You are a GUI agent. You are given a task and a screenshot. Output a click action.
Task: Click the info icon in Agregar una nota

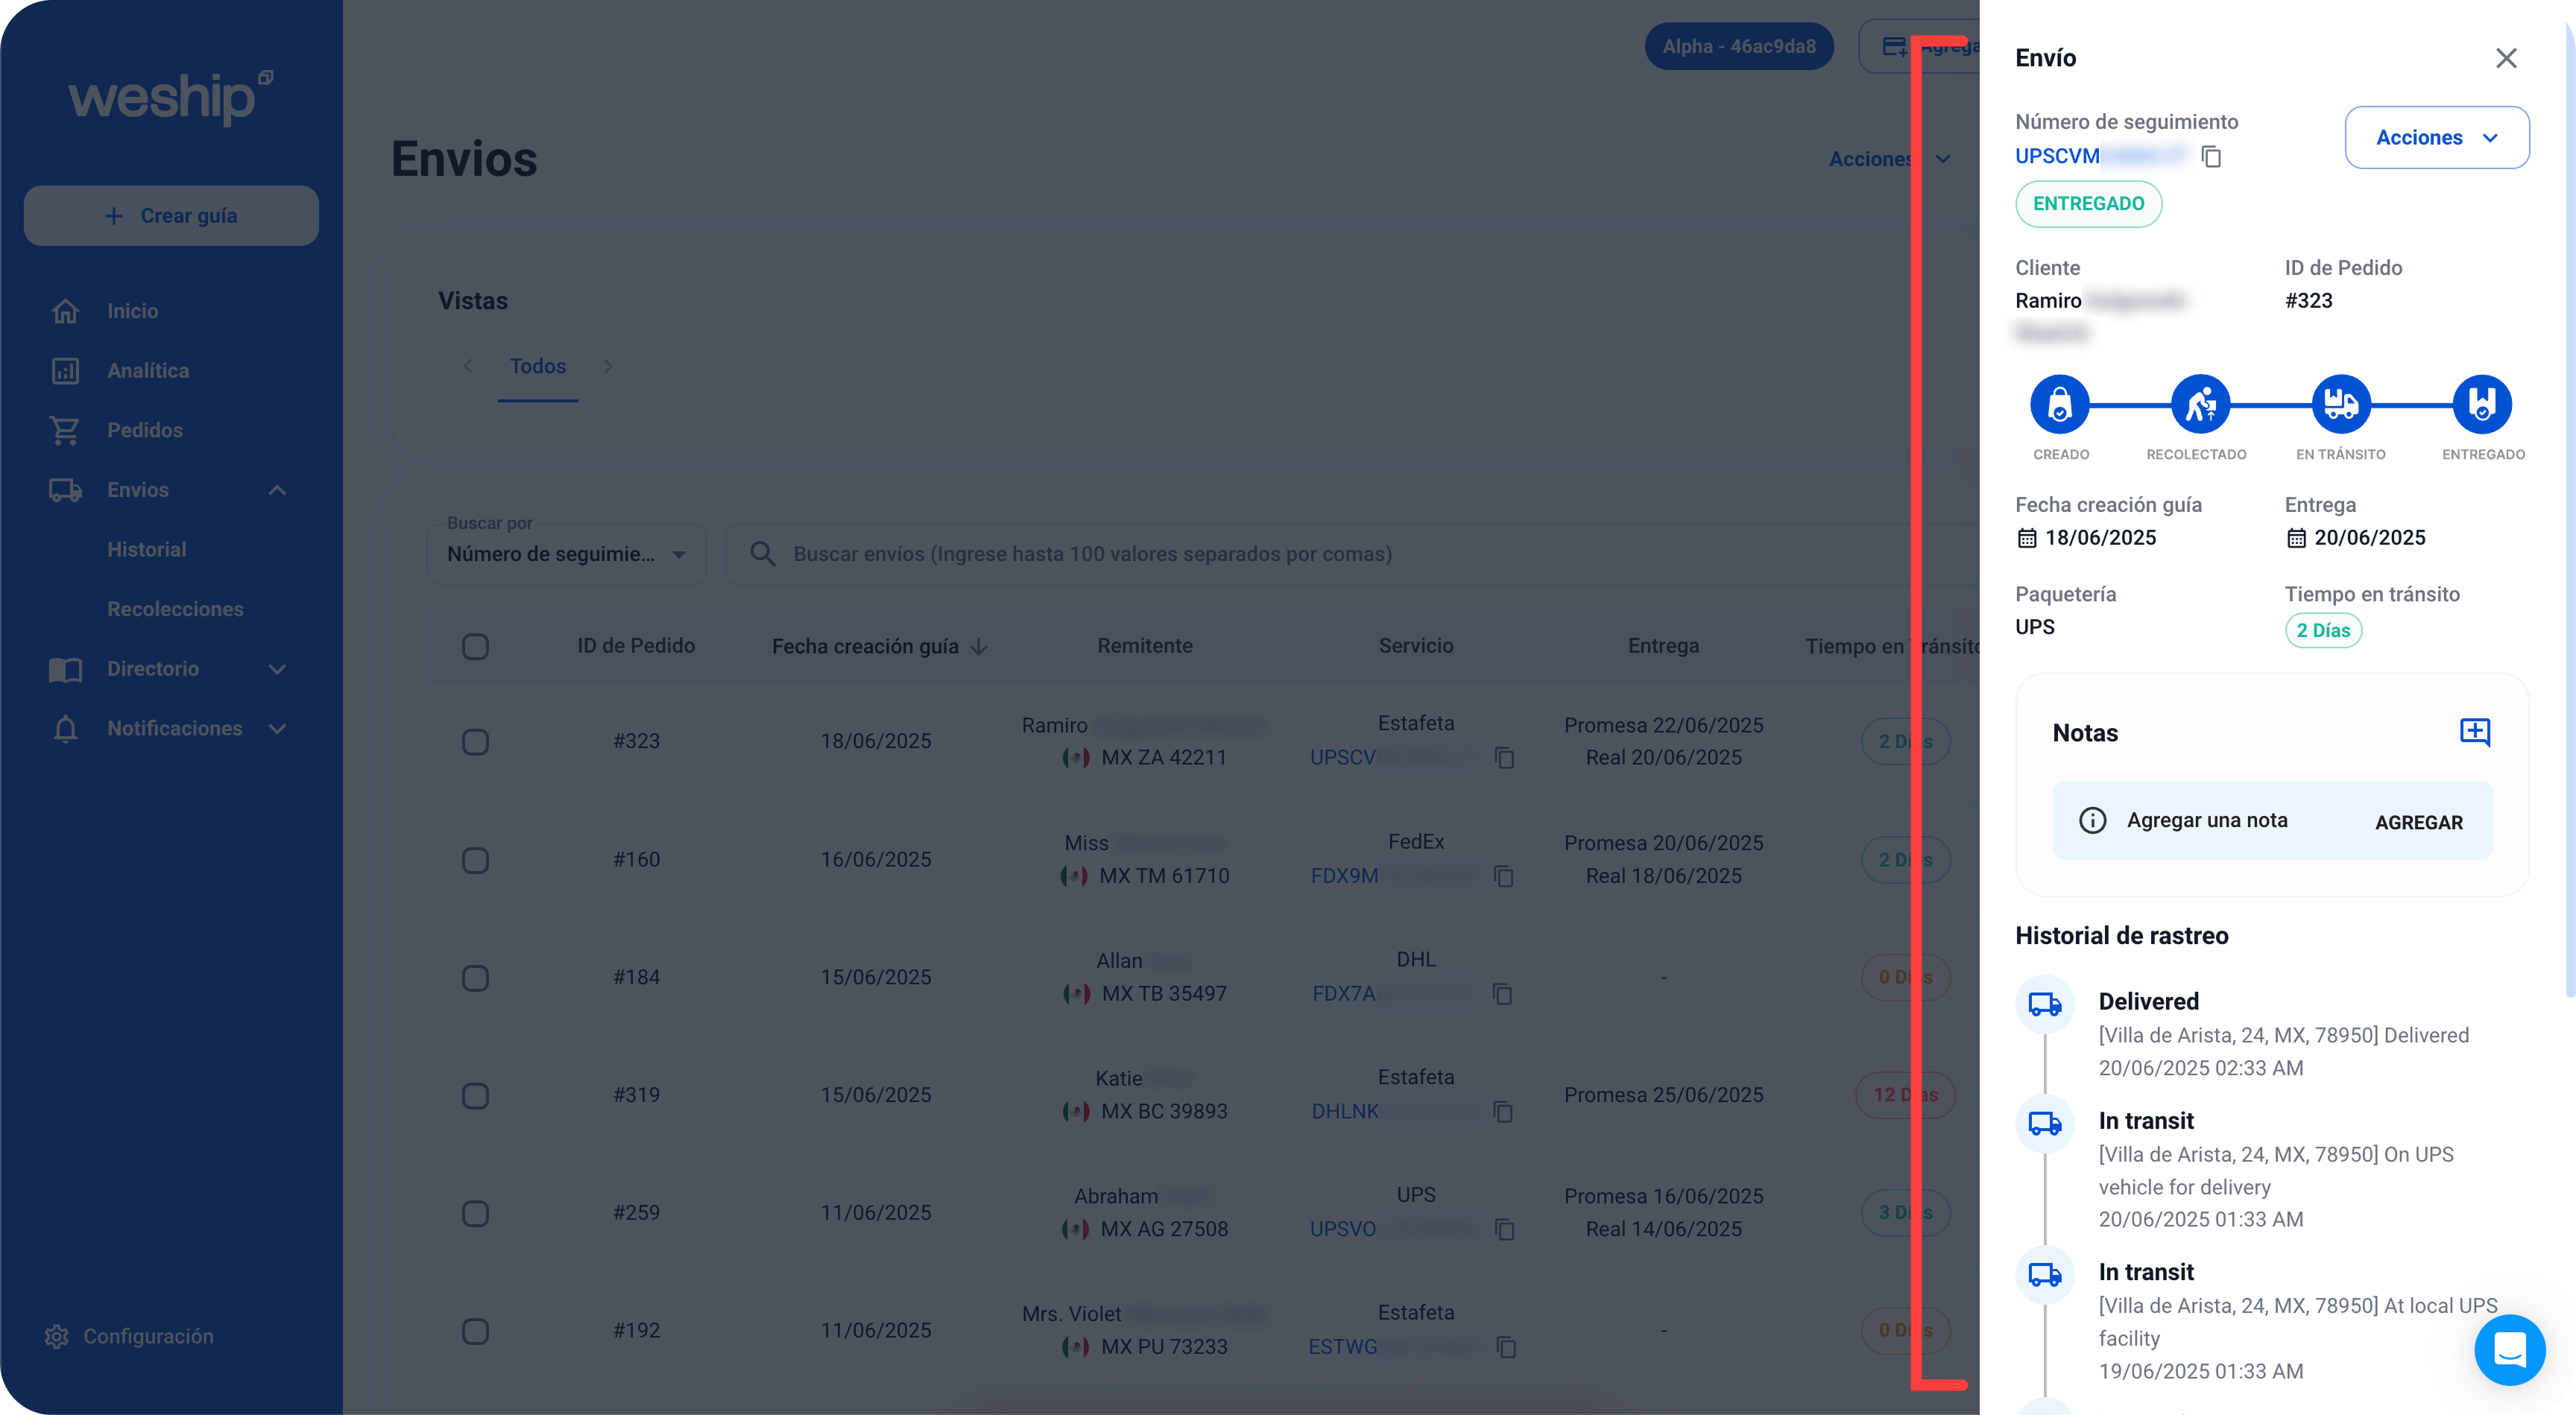[x=2092, y=820]
